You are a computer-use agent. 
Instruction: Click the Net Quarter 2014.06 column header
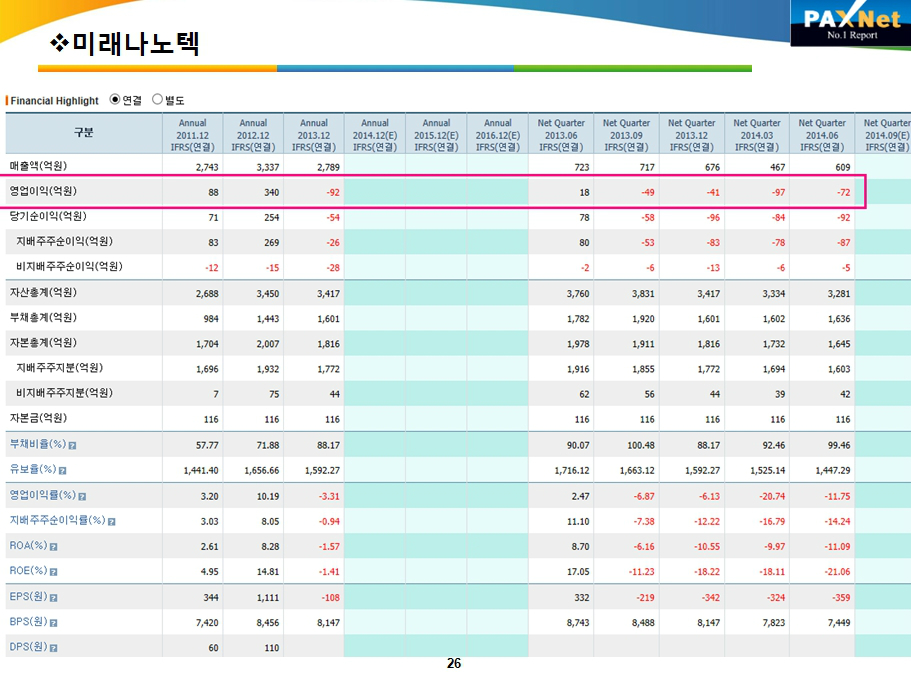click(822, 135)
